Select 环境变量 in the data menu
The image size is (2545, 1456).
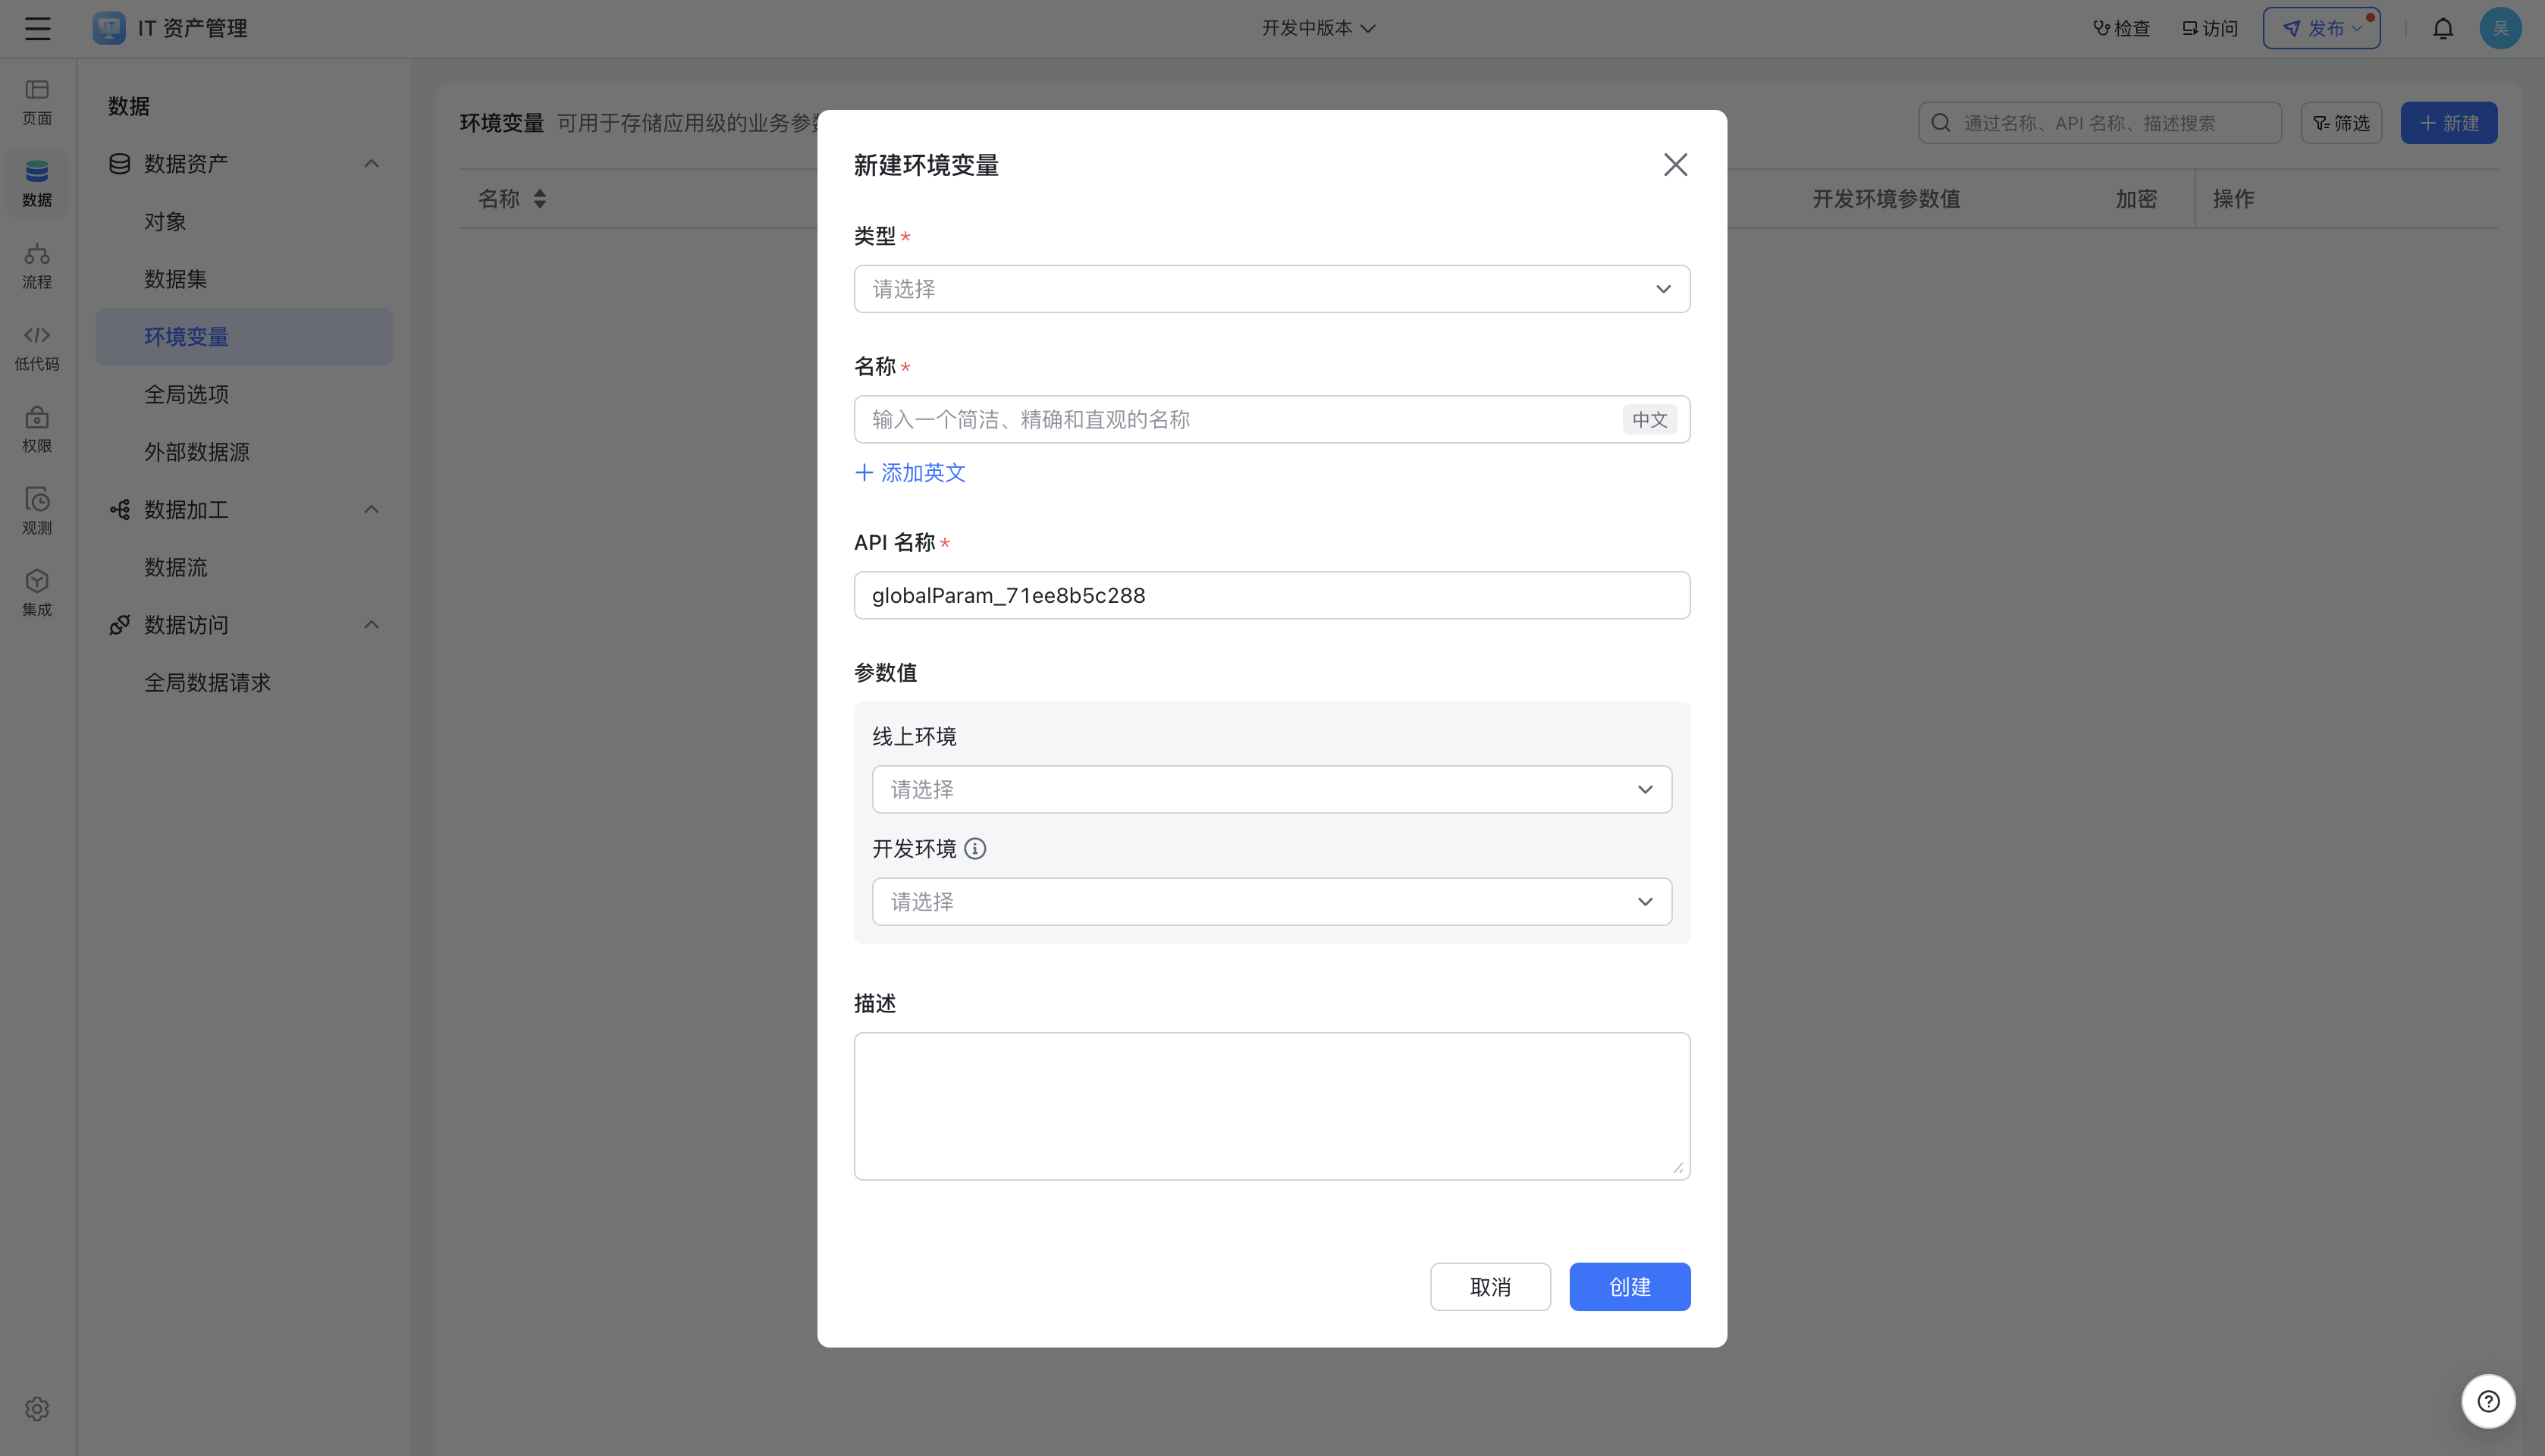tap(244, 337)
